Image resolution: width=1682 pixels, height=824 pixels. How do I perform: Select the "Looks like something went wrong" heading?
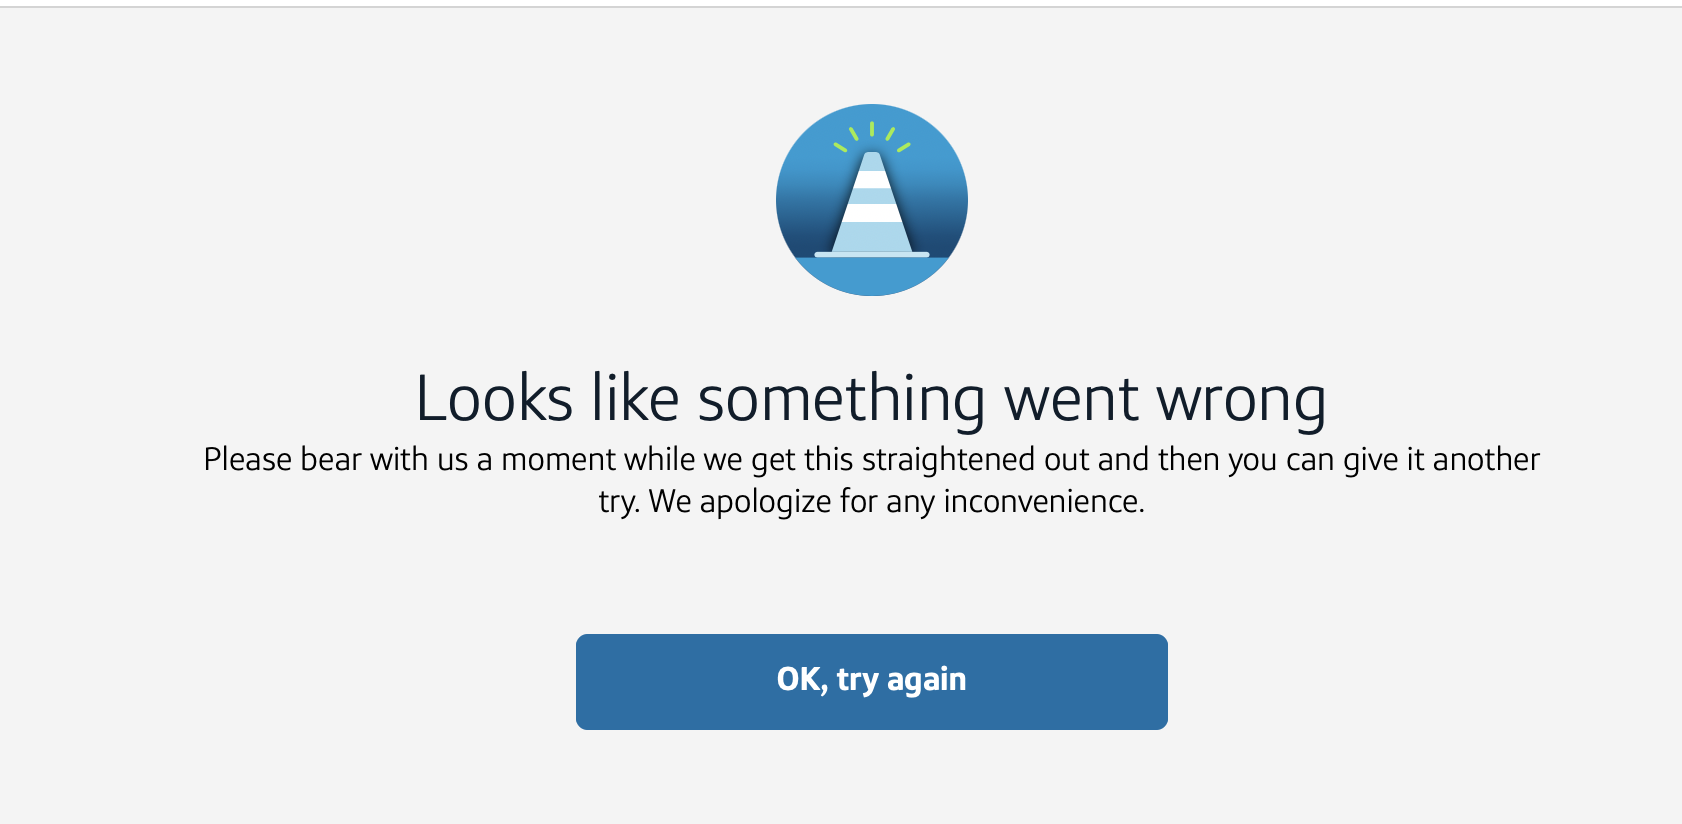click(871, 399)
